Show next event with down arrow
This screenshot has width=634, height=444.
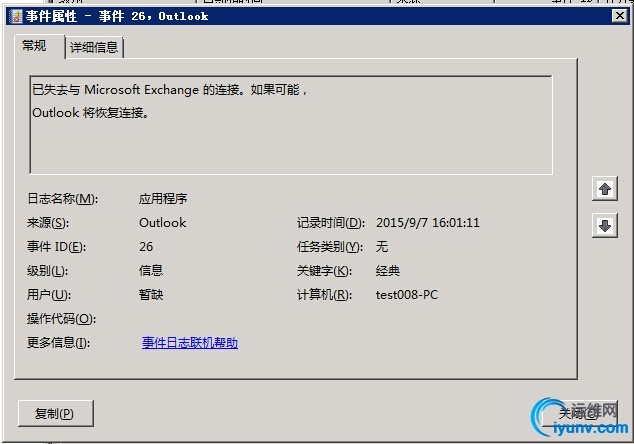click(x=605, y=226)
